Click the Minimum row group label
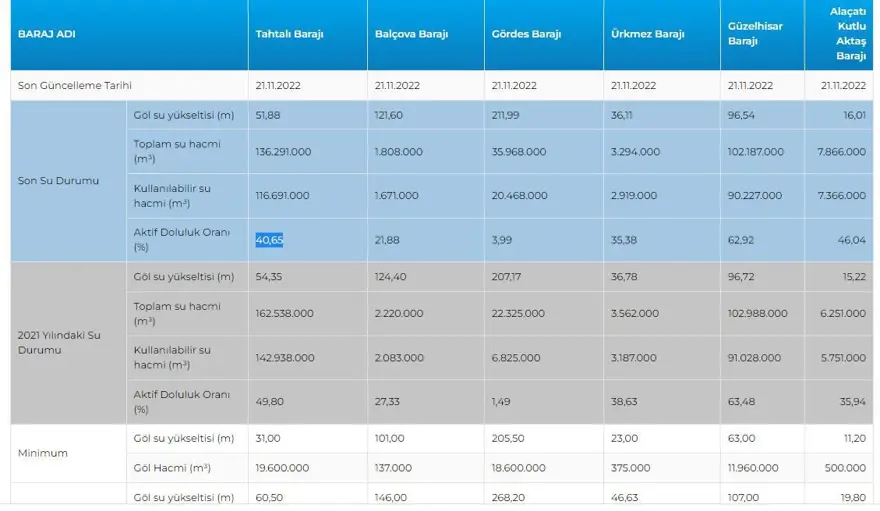 coord(43,453)
